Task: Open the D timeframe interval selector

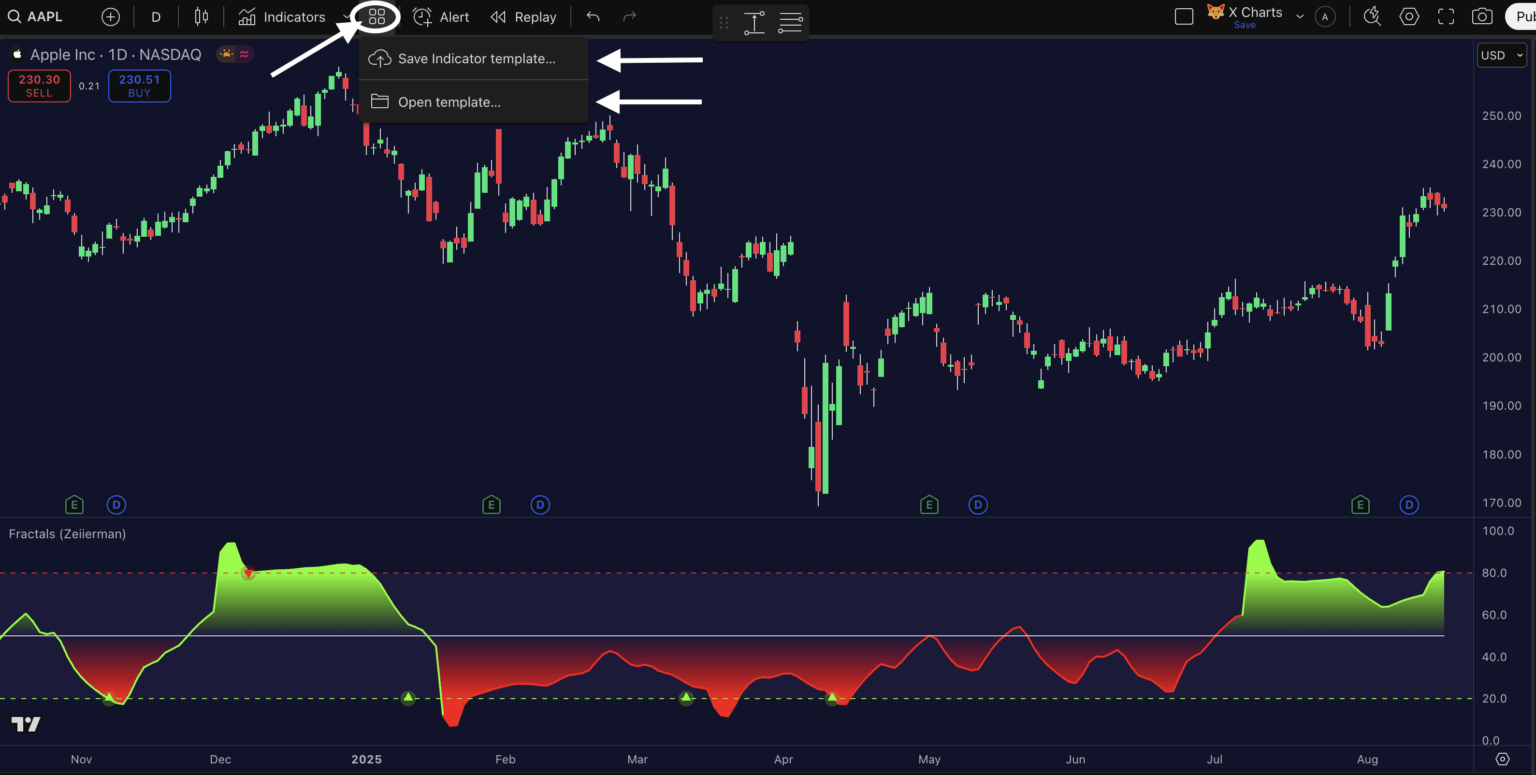Action: click(156, 17)
